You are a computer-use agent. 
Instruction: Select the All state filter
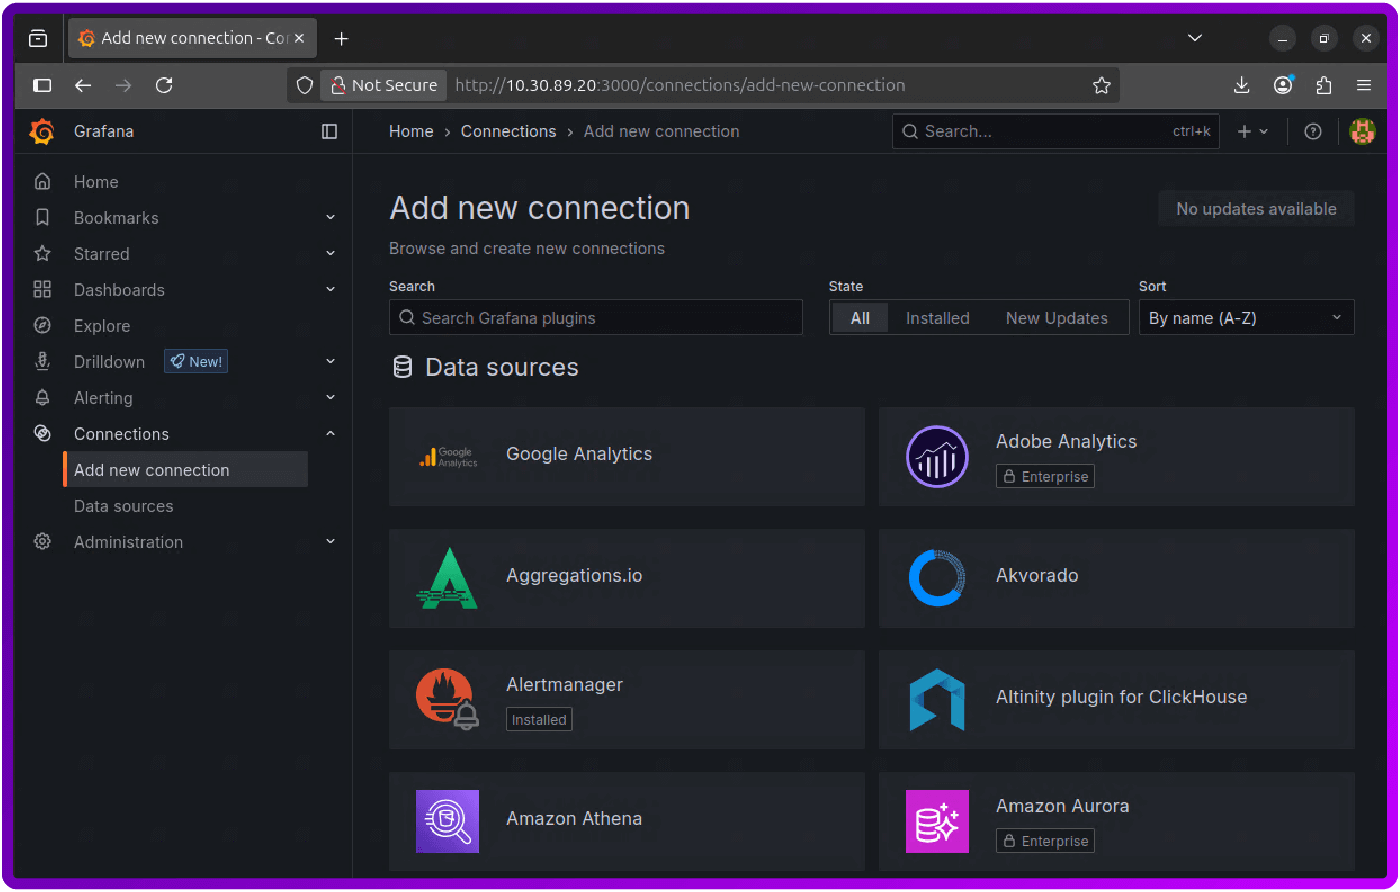[x=860, y=317]
